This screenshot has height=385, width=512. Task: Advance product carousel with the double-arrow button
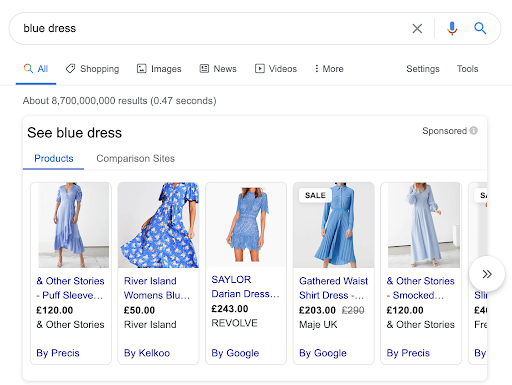(x=487, y=274)
